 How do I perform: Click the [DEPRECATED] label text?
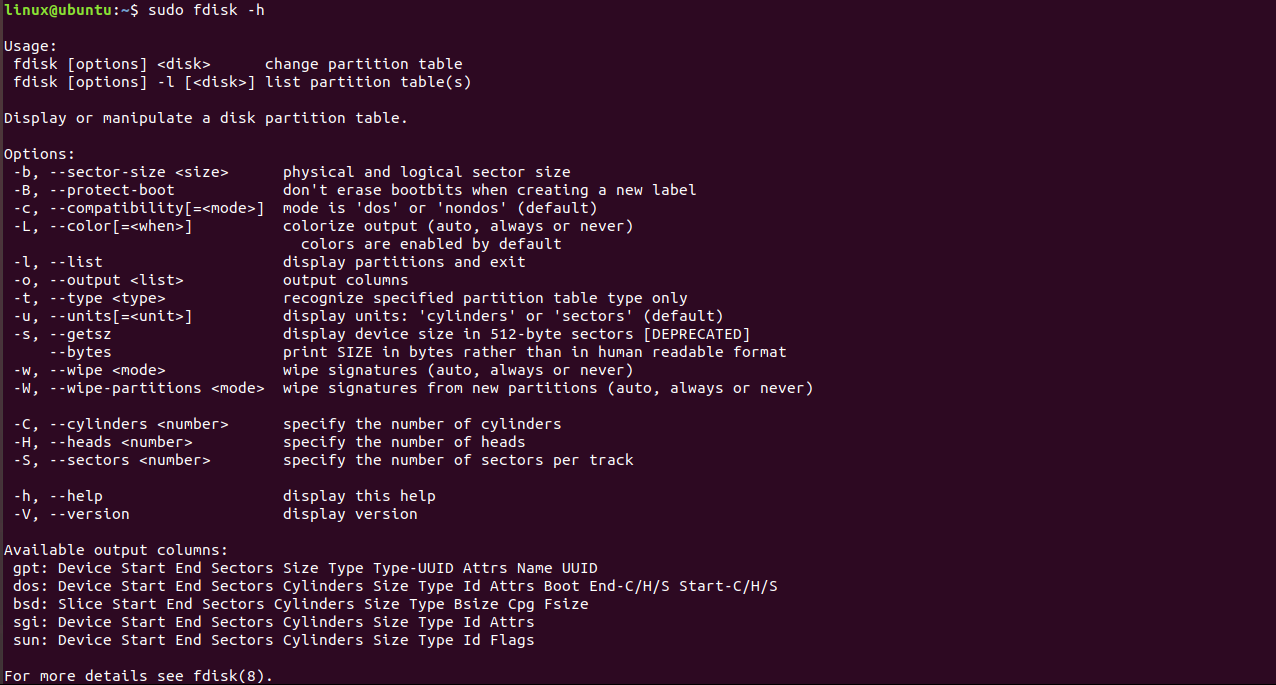698,334
